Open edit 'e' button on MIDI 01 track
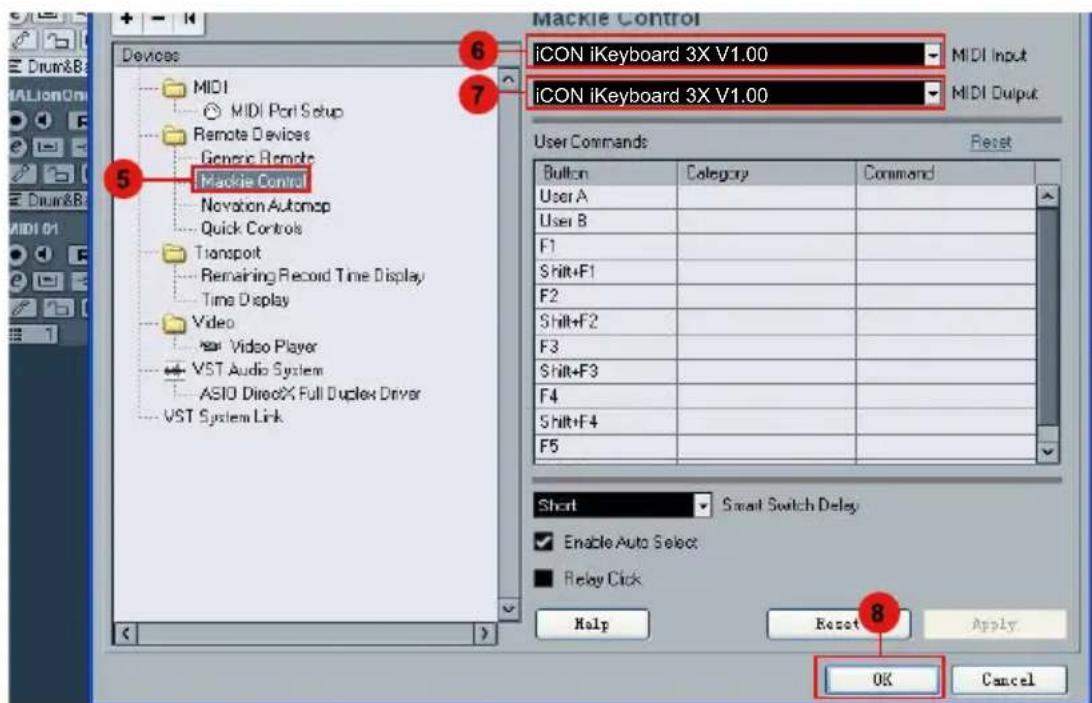The image size is (1092, 703). (x=17, y=281)
